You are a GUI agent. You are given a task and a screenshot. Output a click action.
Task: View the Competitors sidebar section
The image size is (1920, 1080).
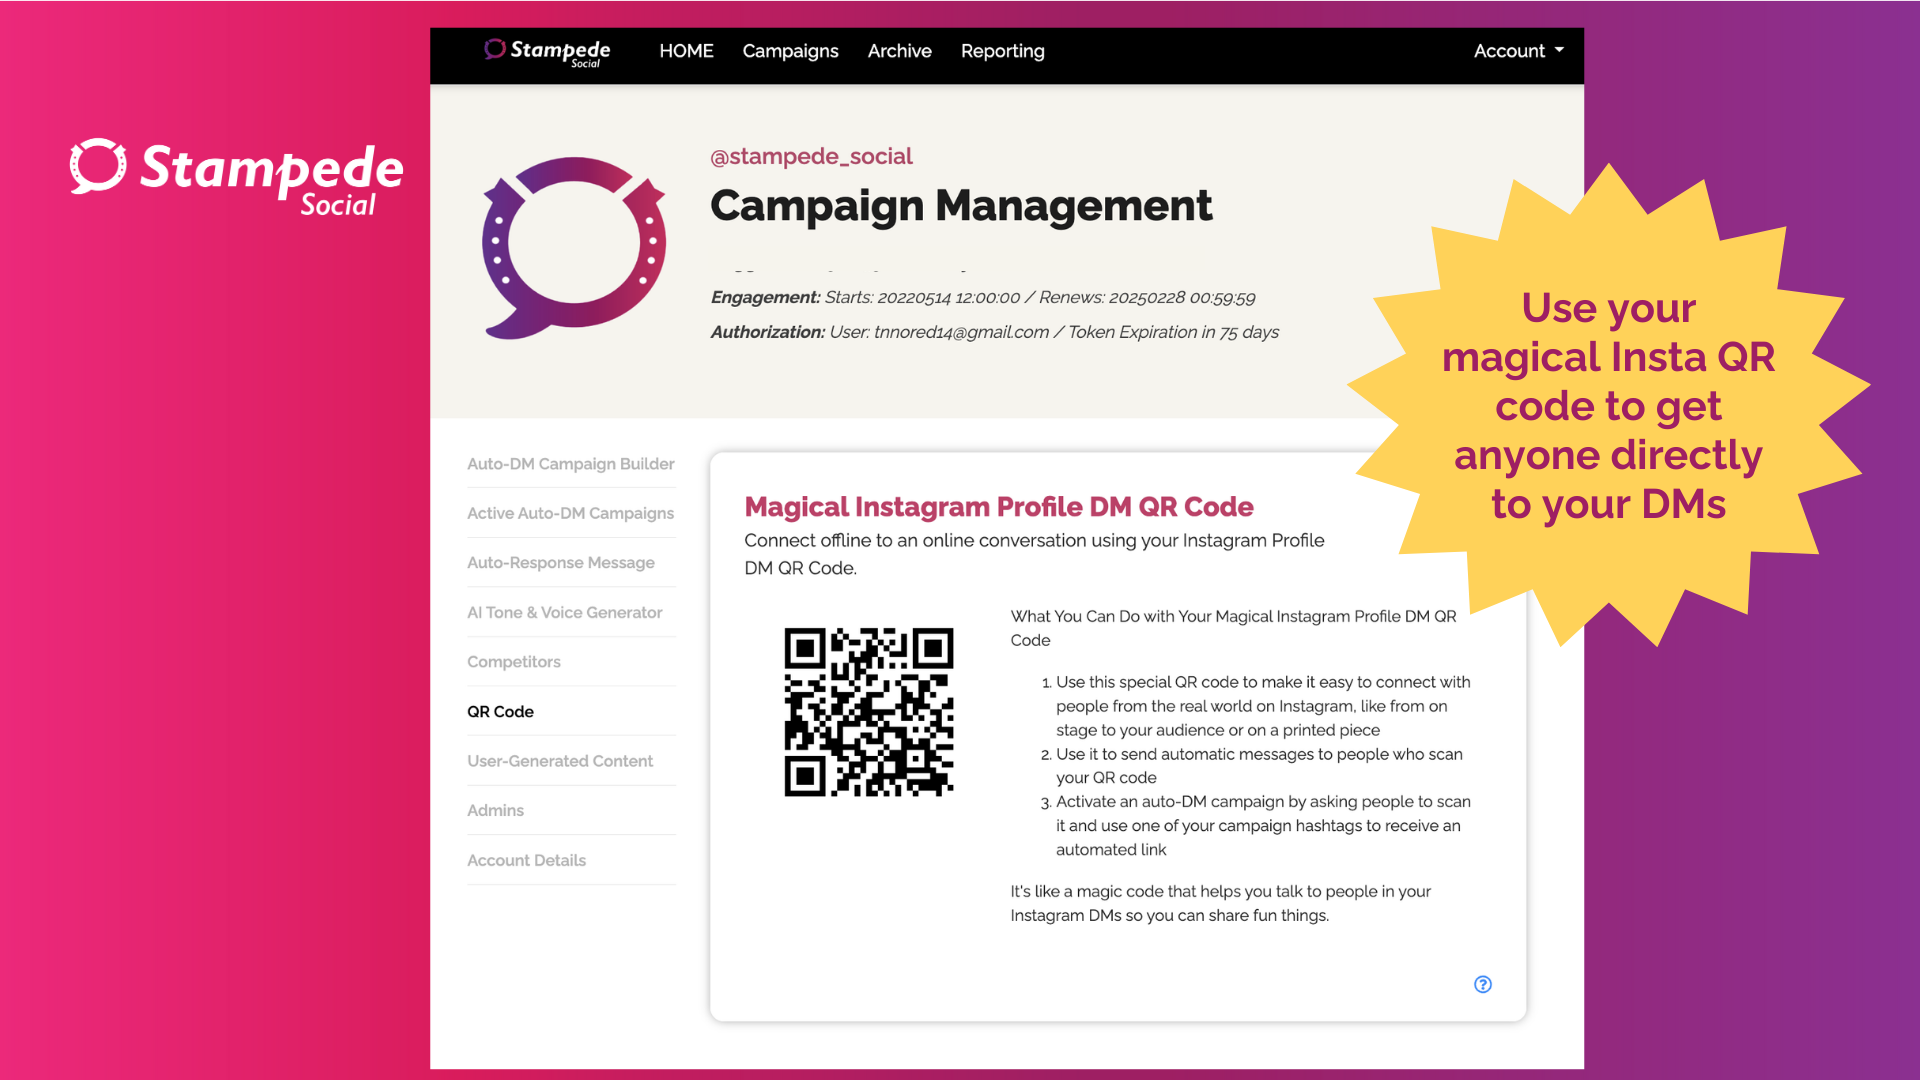513,662
